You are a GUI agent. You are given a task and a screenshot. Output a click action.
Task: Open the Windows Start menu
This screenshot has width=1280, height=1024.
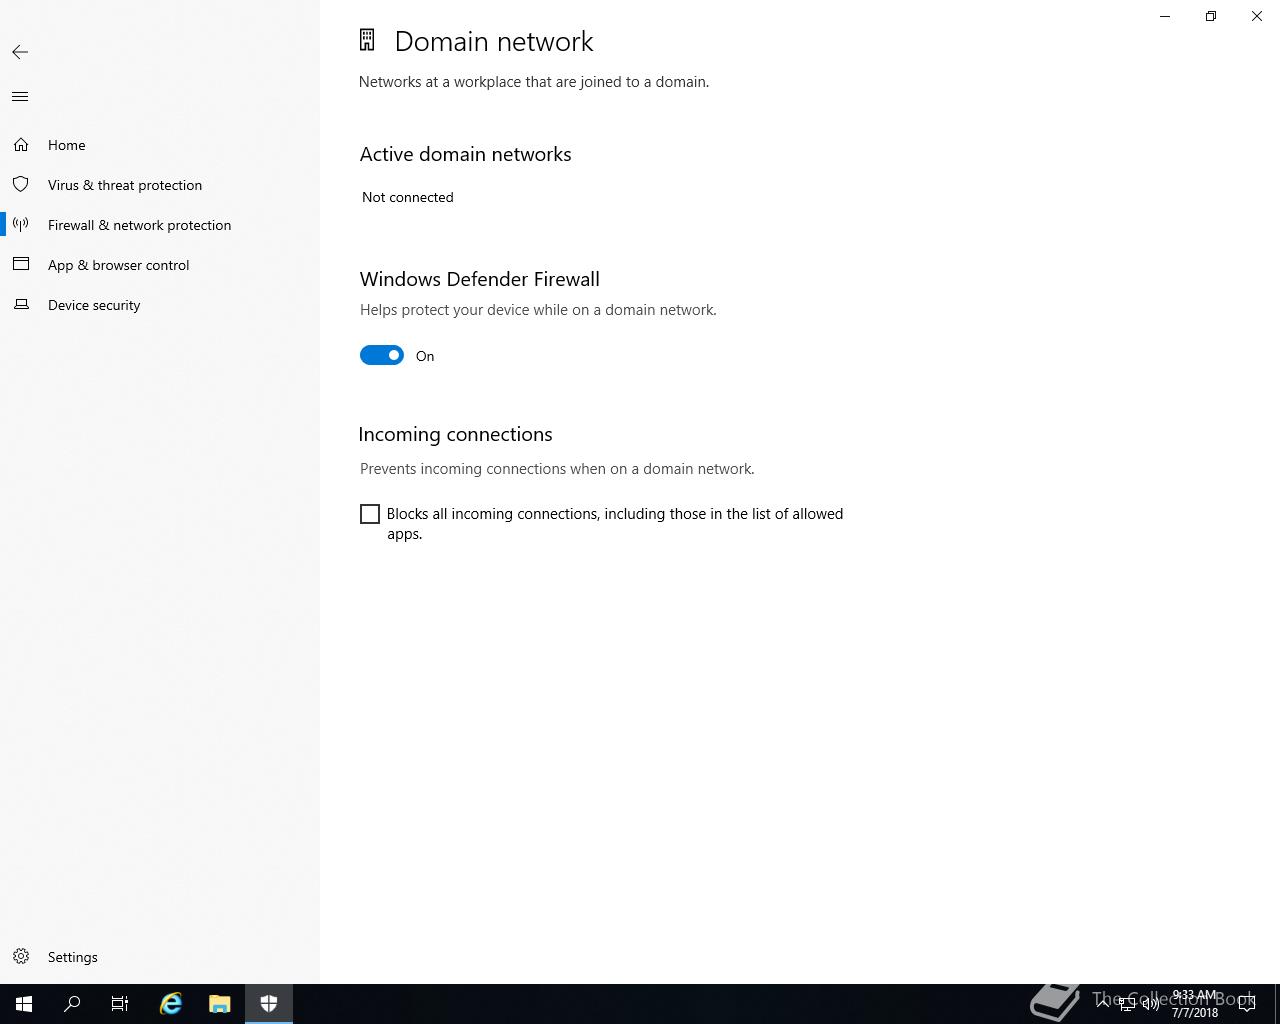24,1004
